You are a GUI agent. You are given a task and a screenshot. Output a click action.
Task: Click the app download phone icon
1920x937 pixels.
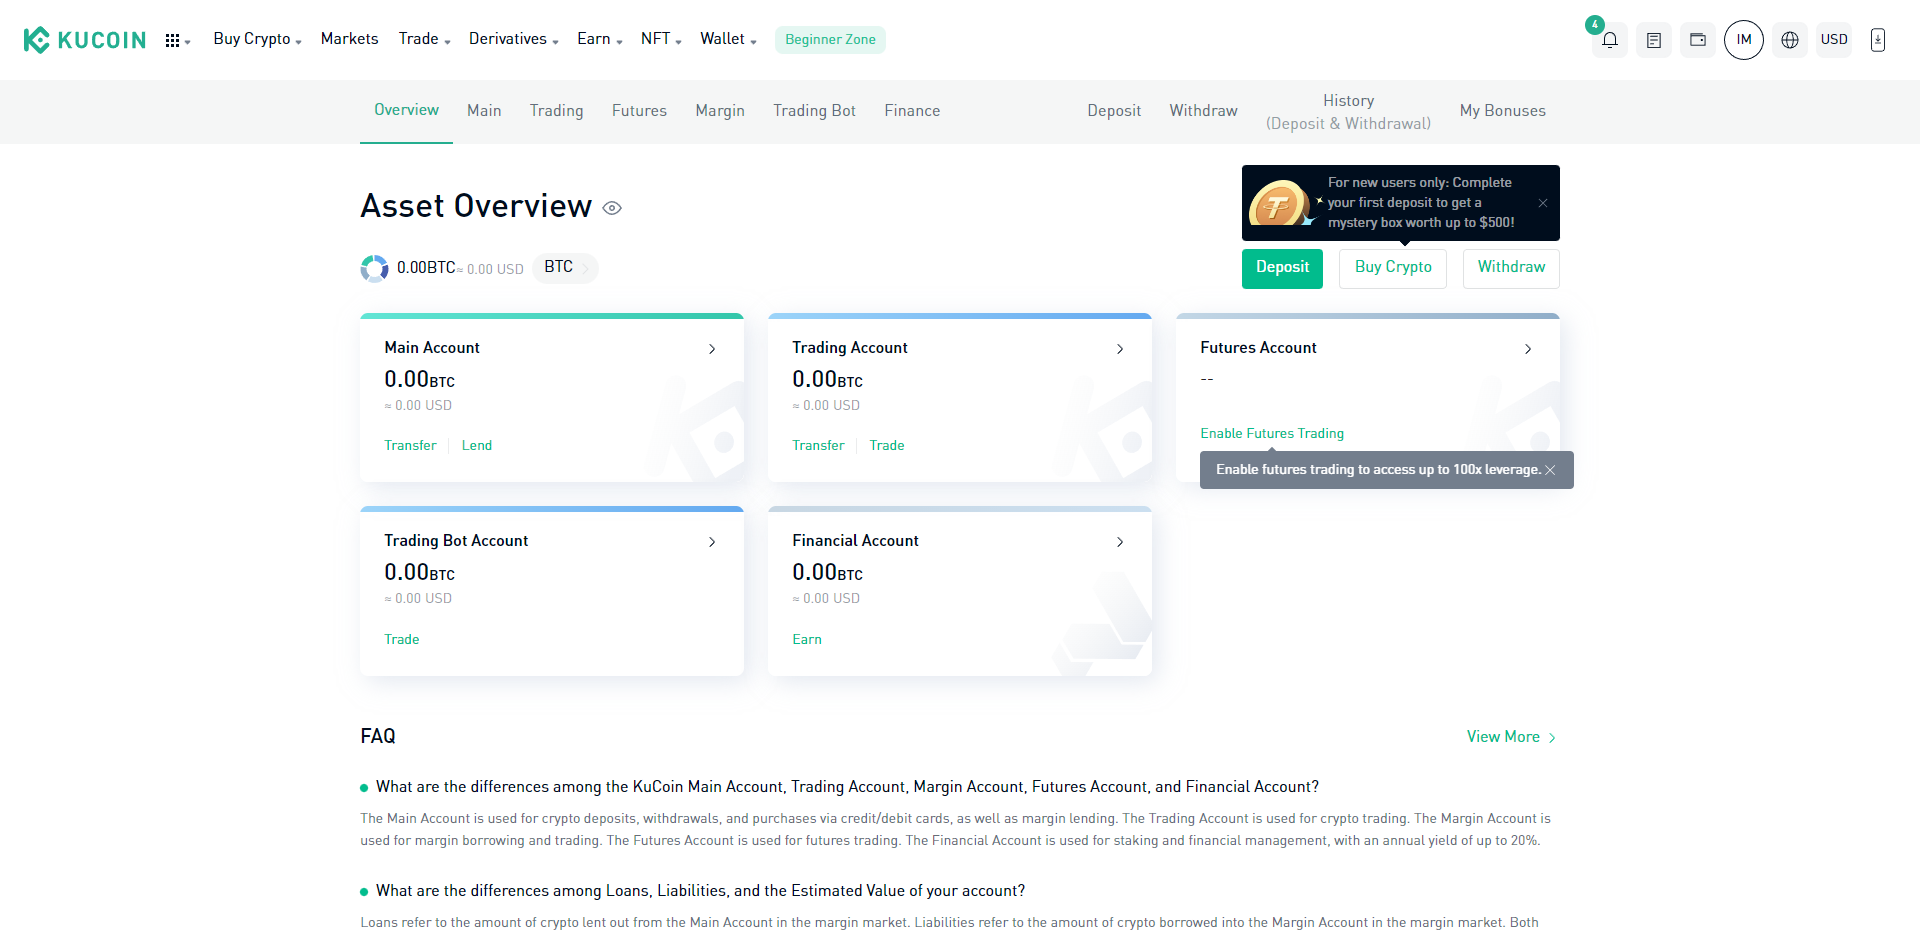coord(1878,40)
